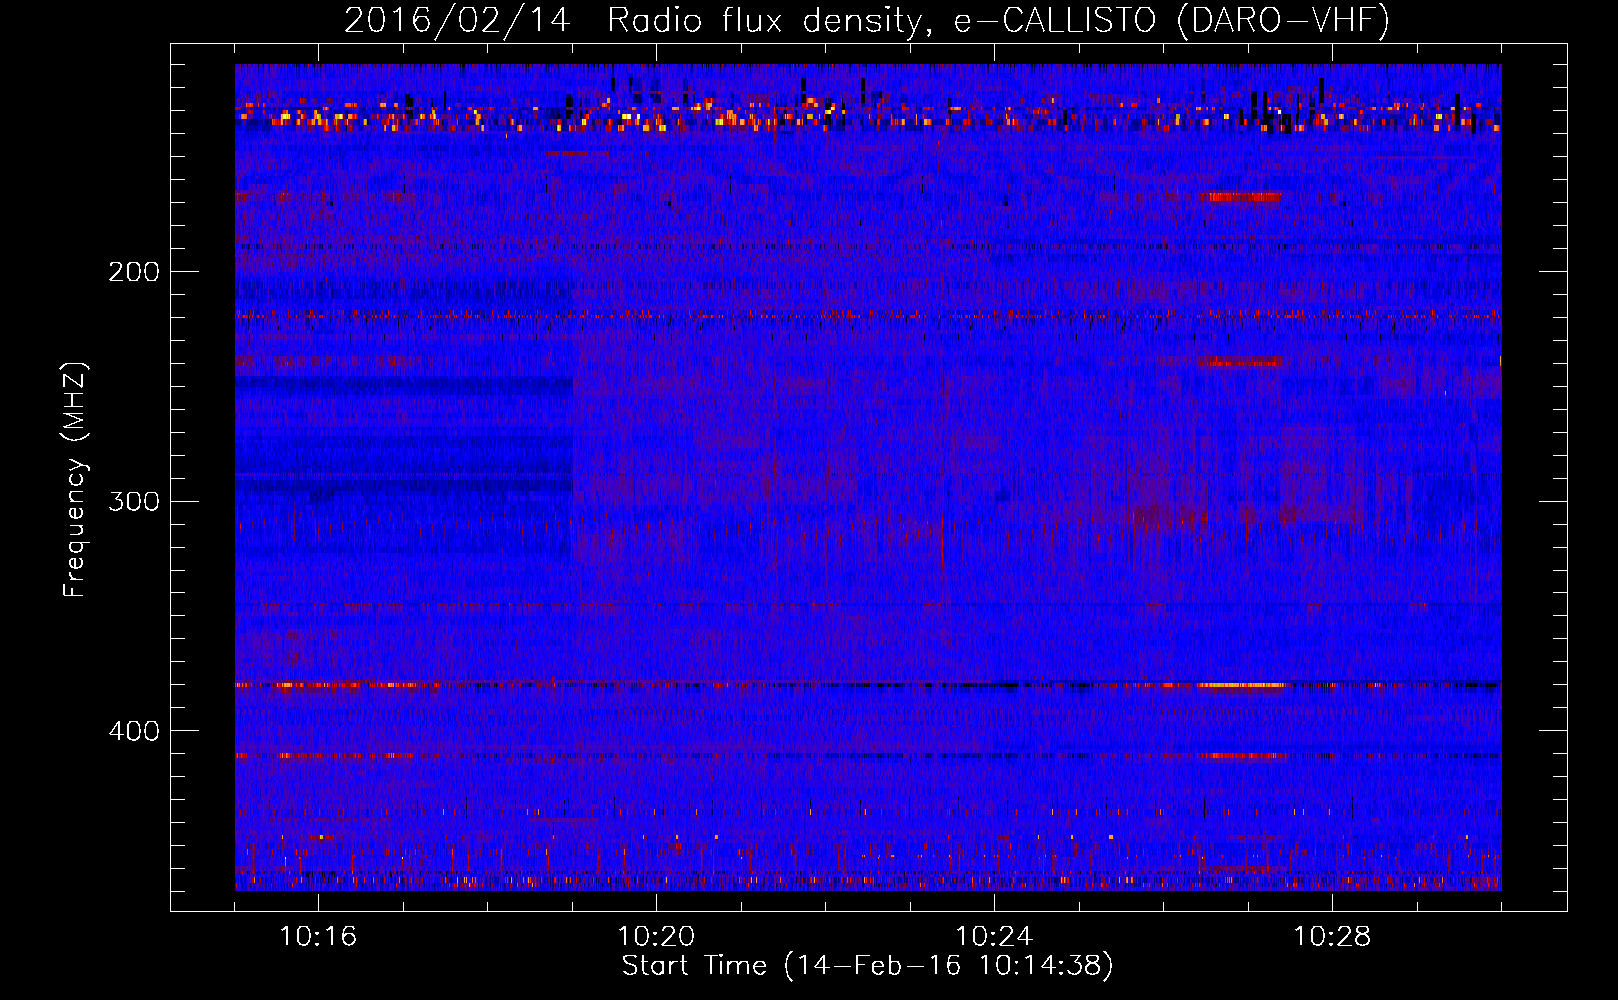Click the Frequency (MHZ) axis label
This screenshot has height=1000, width=1618.
point(75,480)
